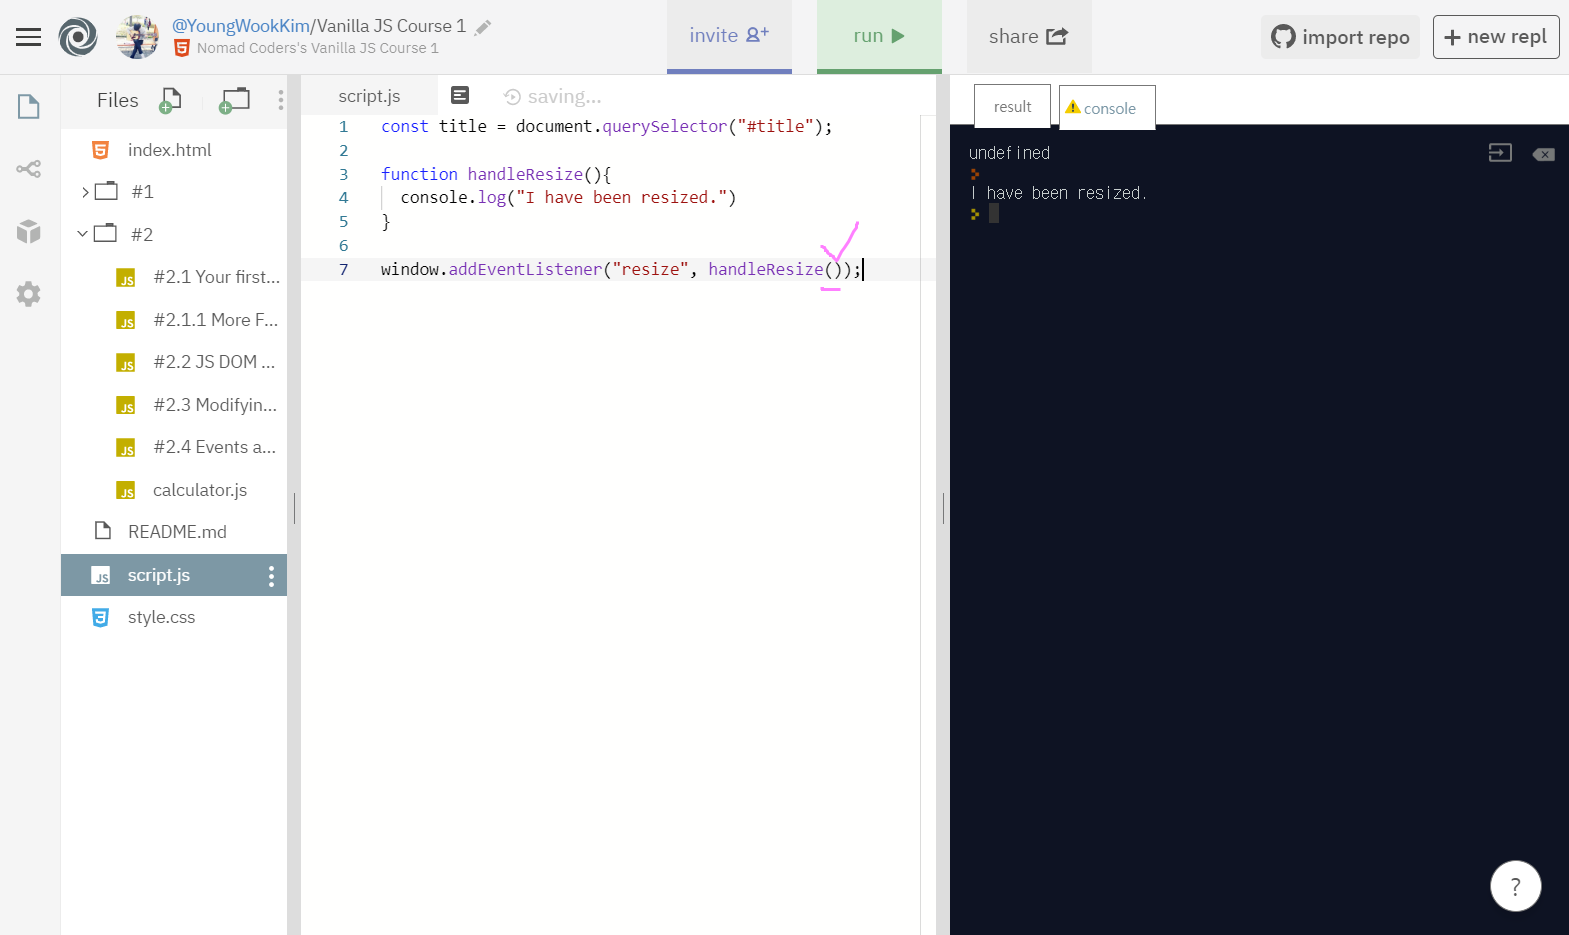
Task: Open the #2.1.1 More F... file
Action: [x=174, y=320]
